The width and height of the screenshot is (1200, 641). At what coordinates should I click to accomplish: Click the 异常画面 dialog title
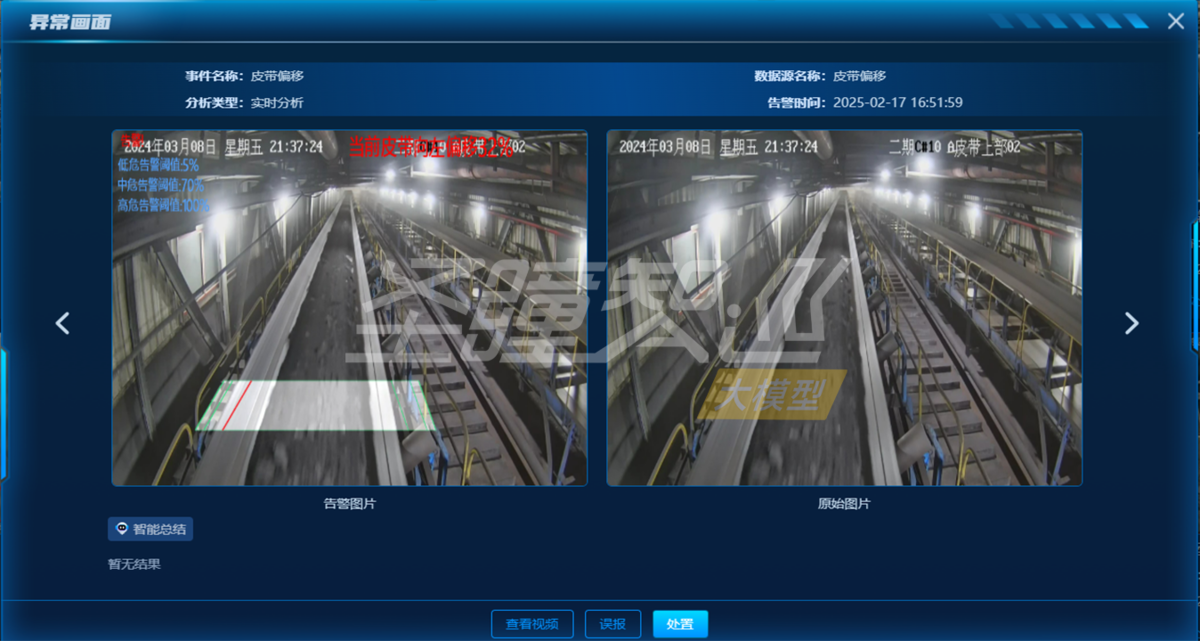(x=69, y=22)
